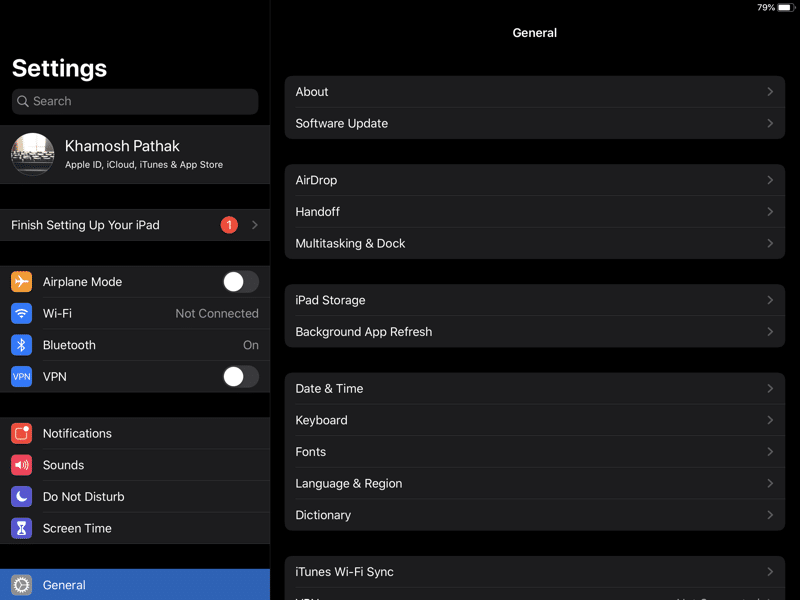Tap the VPN icon in sidebar
800x600 pixels.
tap(22, 377)
